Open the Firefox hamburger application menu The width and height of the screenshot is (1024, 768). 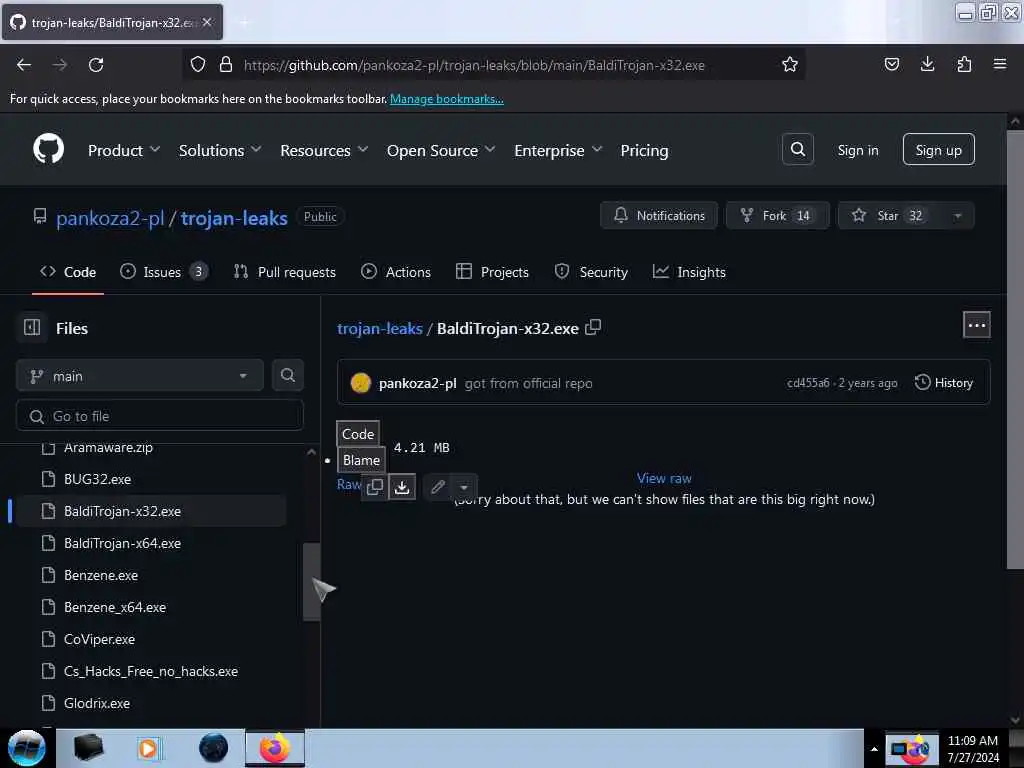(999, 64)
